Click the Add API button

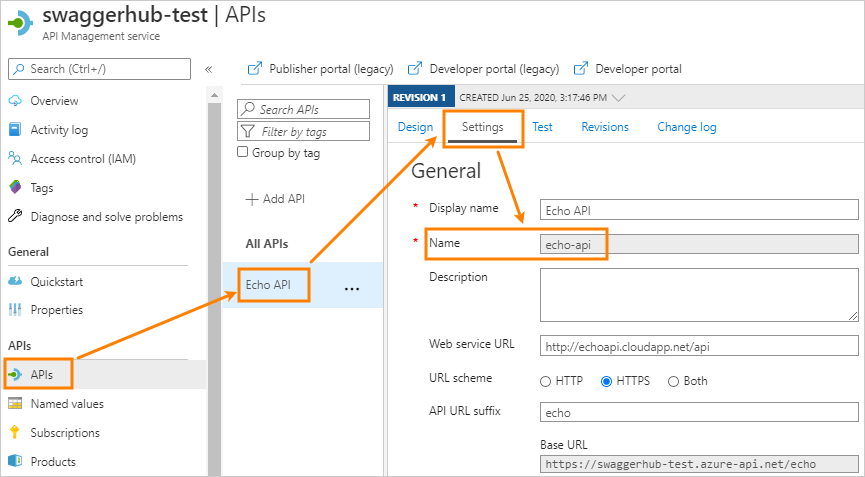[275, 199]
